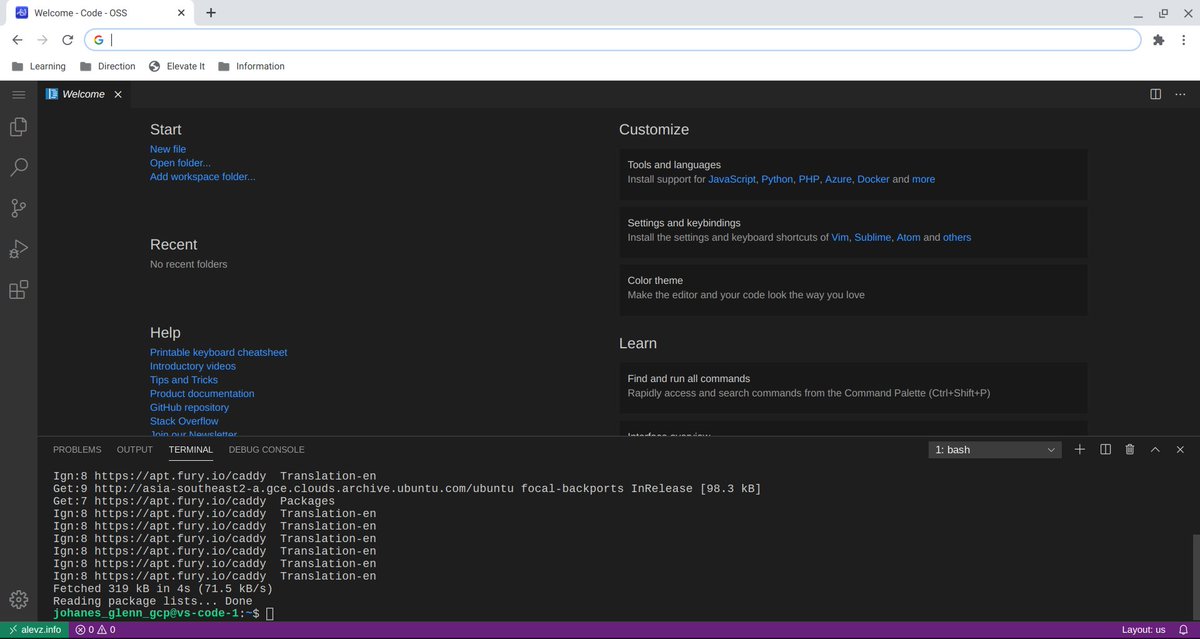Screen dimensions: 1200x639
Task: Go back in the browser
Action: 17,40
